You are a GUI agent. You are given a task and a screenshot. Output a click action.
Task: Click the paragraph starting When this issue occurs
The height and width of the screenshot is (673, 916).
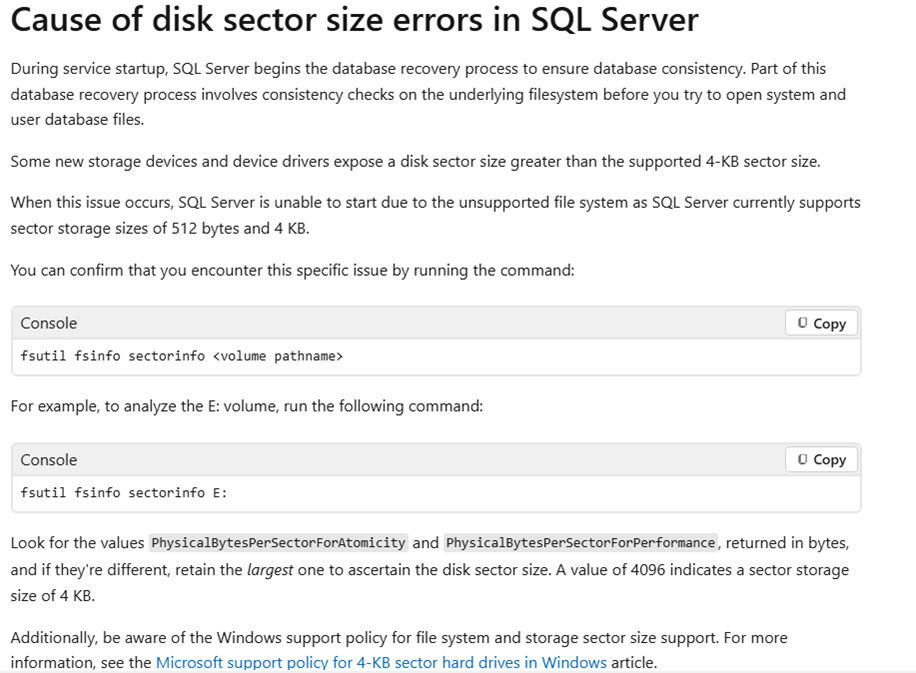pyautogui.click(x=434, y=215)
